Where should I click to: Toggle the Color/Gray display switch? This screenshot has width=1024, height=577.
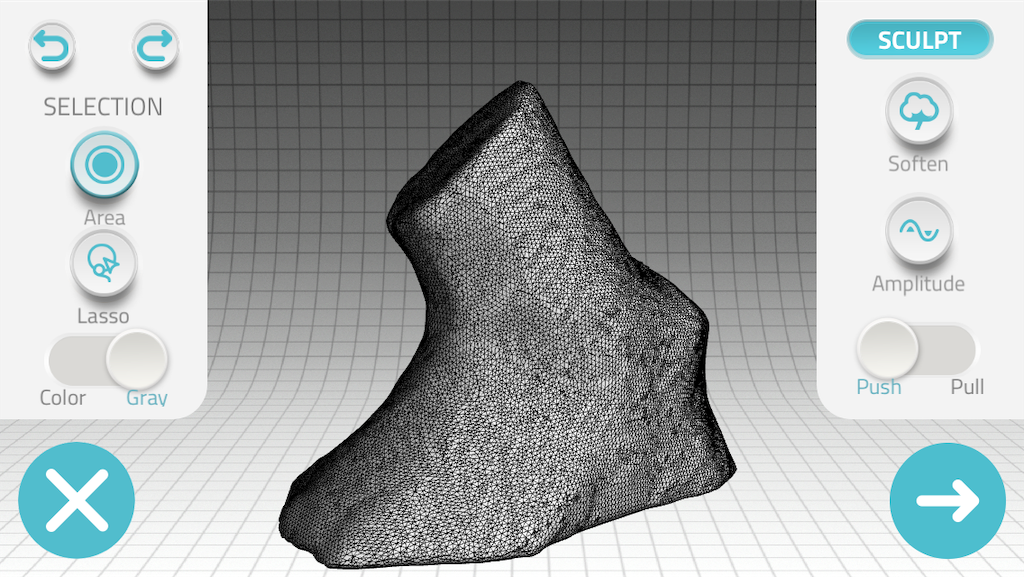click(108, 360)
